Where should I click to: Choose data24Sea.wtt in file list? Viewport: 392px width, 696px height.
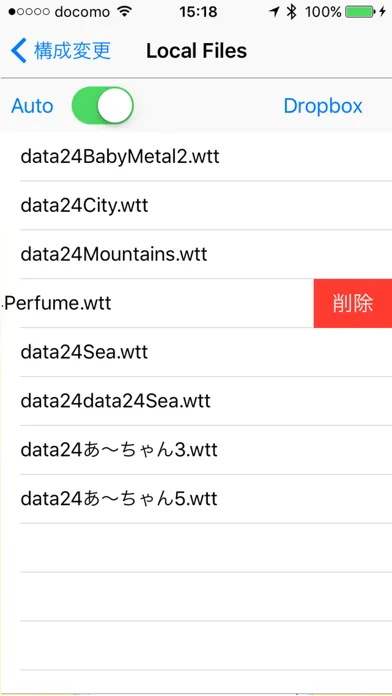[x=196, y=352]
